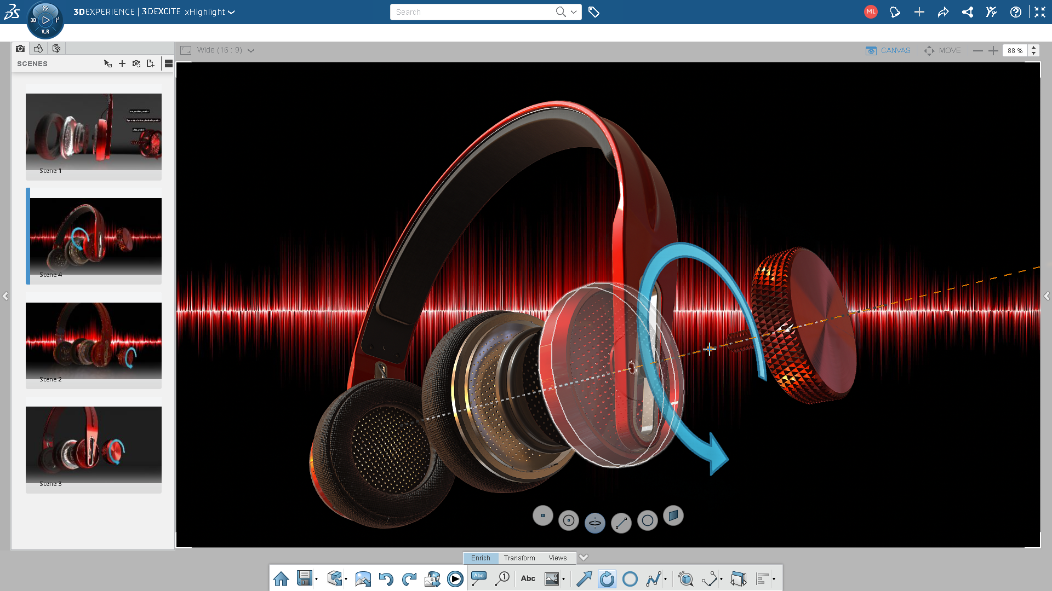Viewport: 1052px width, 591px height.
Task: Click the play experience icon
Action: click(455, 578)
